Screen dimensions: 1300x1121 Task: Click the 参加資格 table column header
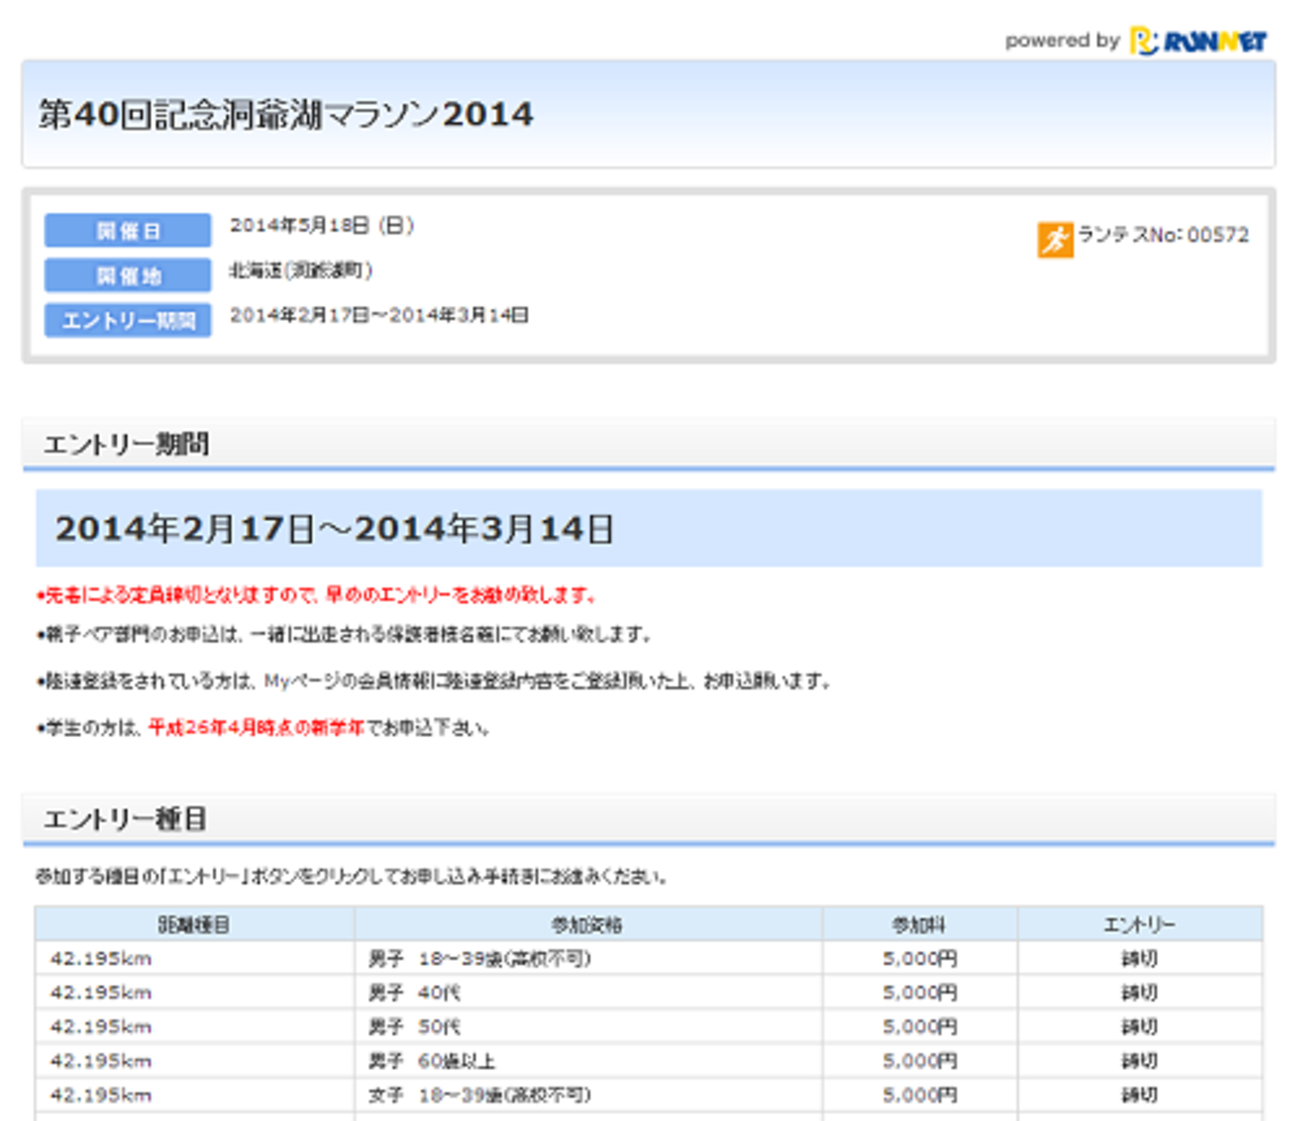tap(587, 924)
